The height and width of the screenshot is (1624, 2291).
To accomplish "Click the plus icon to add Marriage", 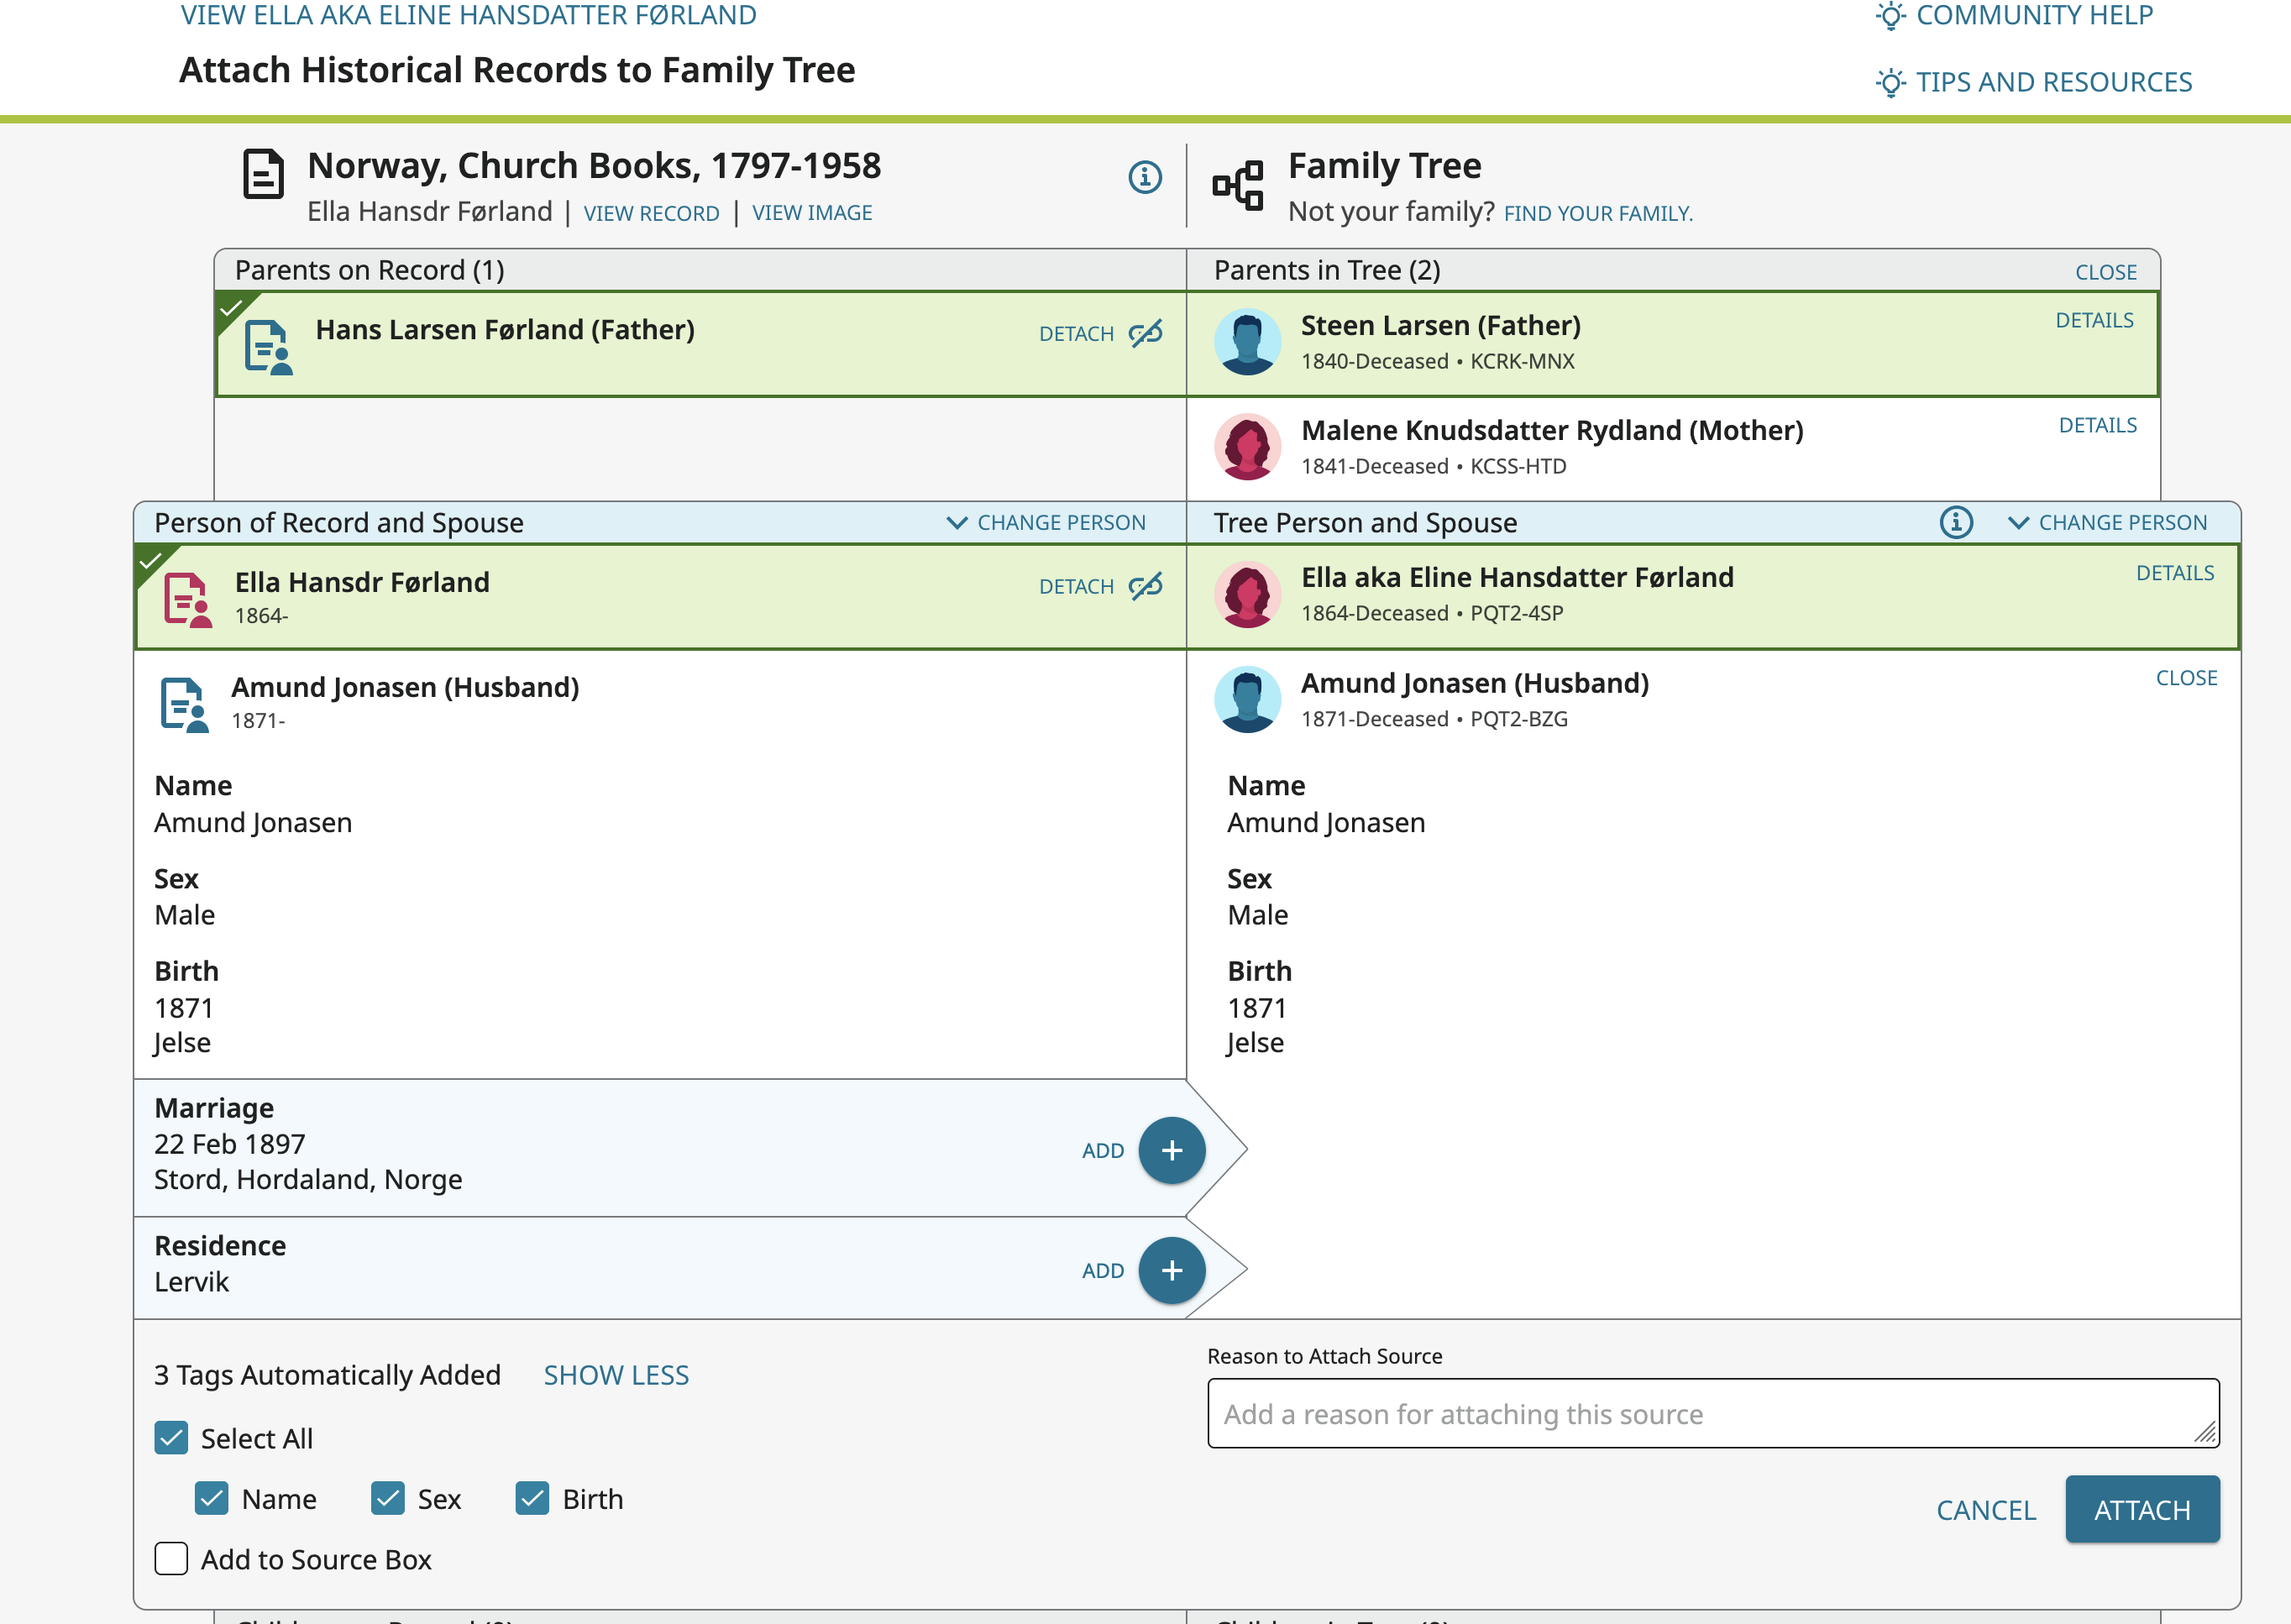I will pyautogui.click(x=1171, y=1150).
